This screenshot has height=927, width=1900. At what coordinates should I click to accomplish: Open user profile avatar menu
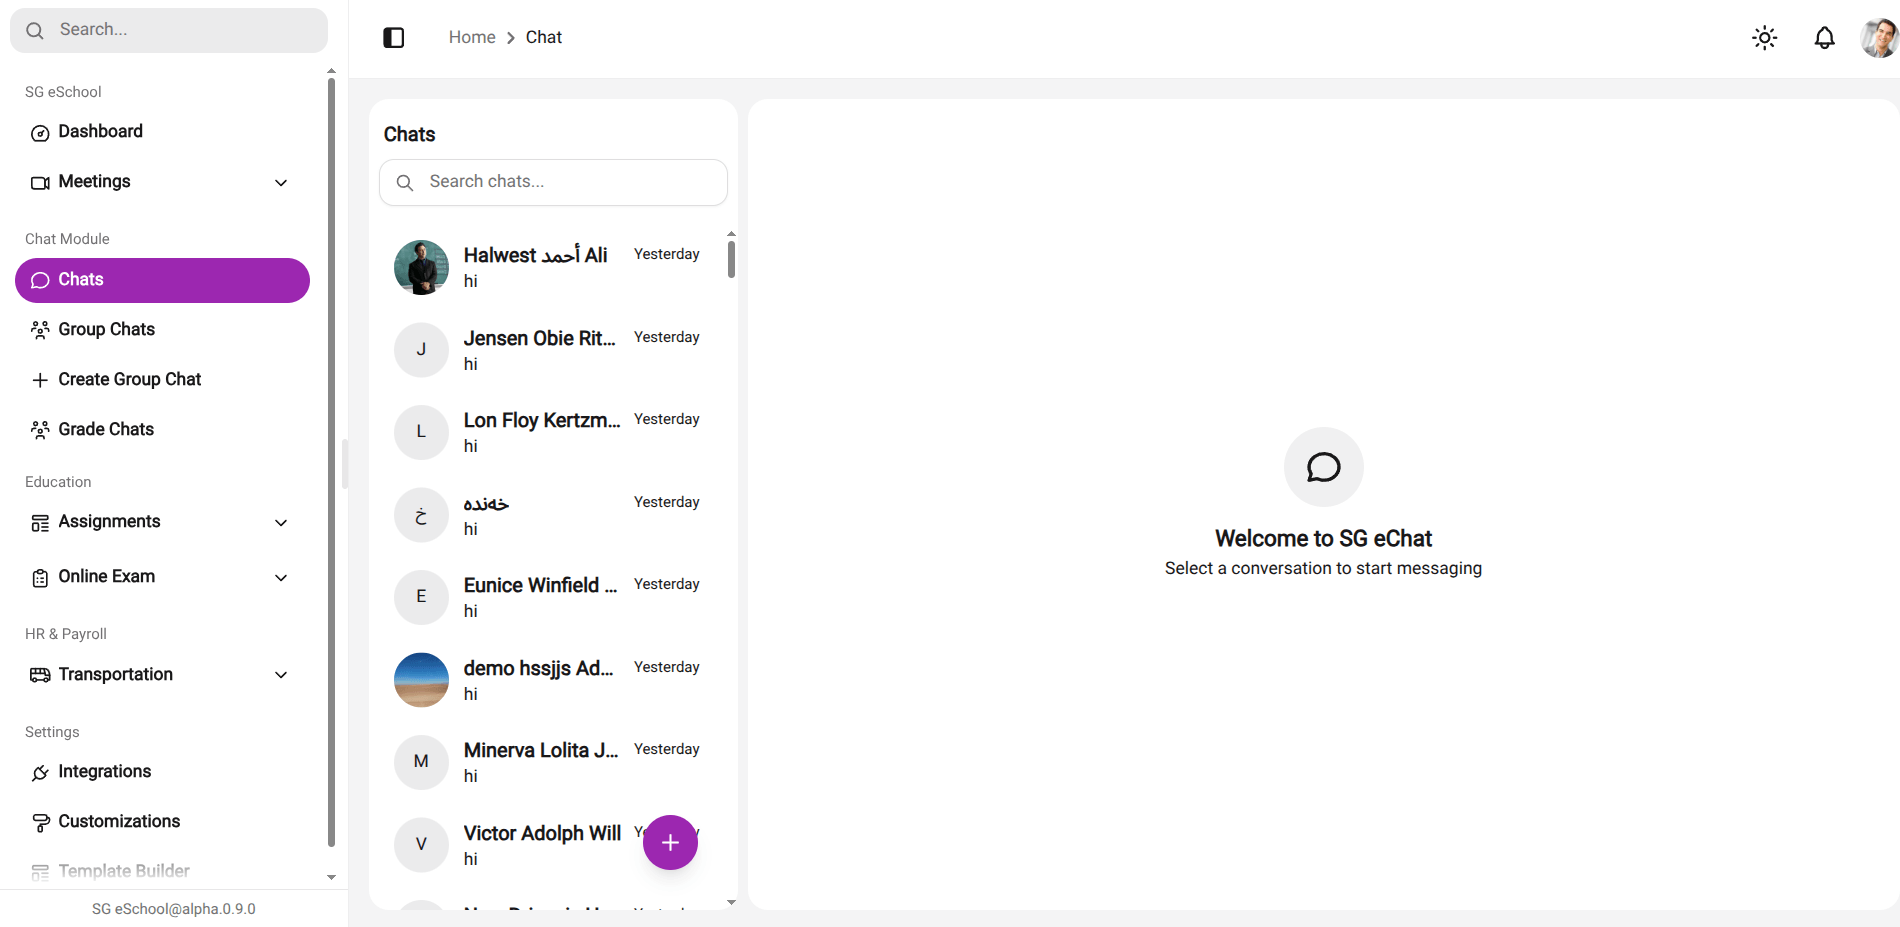point(1879,38)
